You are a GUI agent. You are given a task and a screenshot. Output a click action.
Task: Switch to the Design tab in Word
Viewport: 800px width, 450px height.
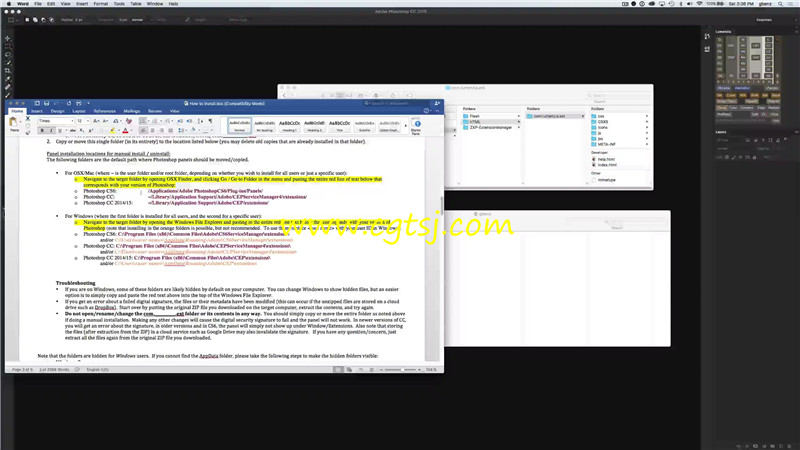coord(58,111)
